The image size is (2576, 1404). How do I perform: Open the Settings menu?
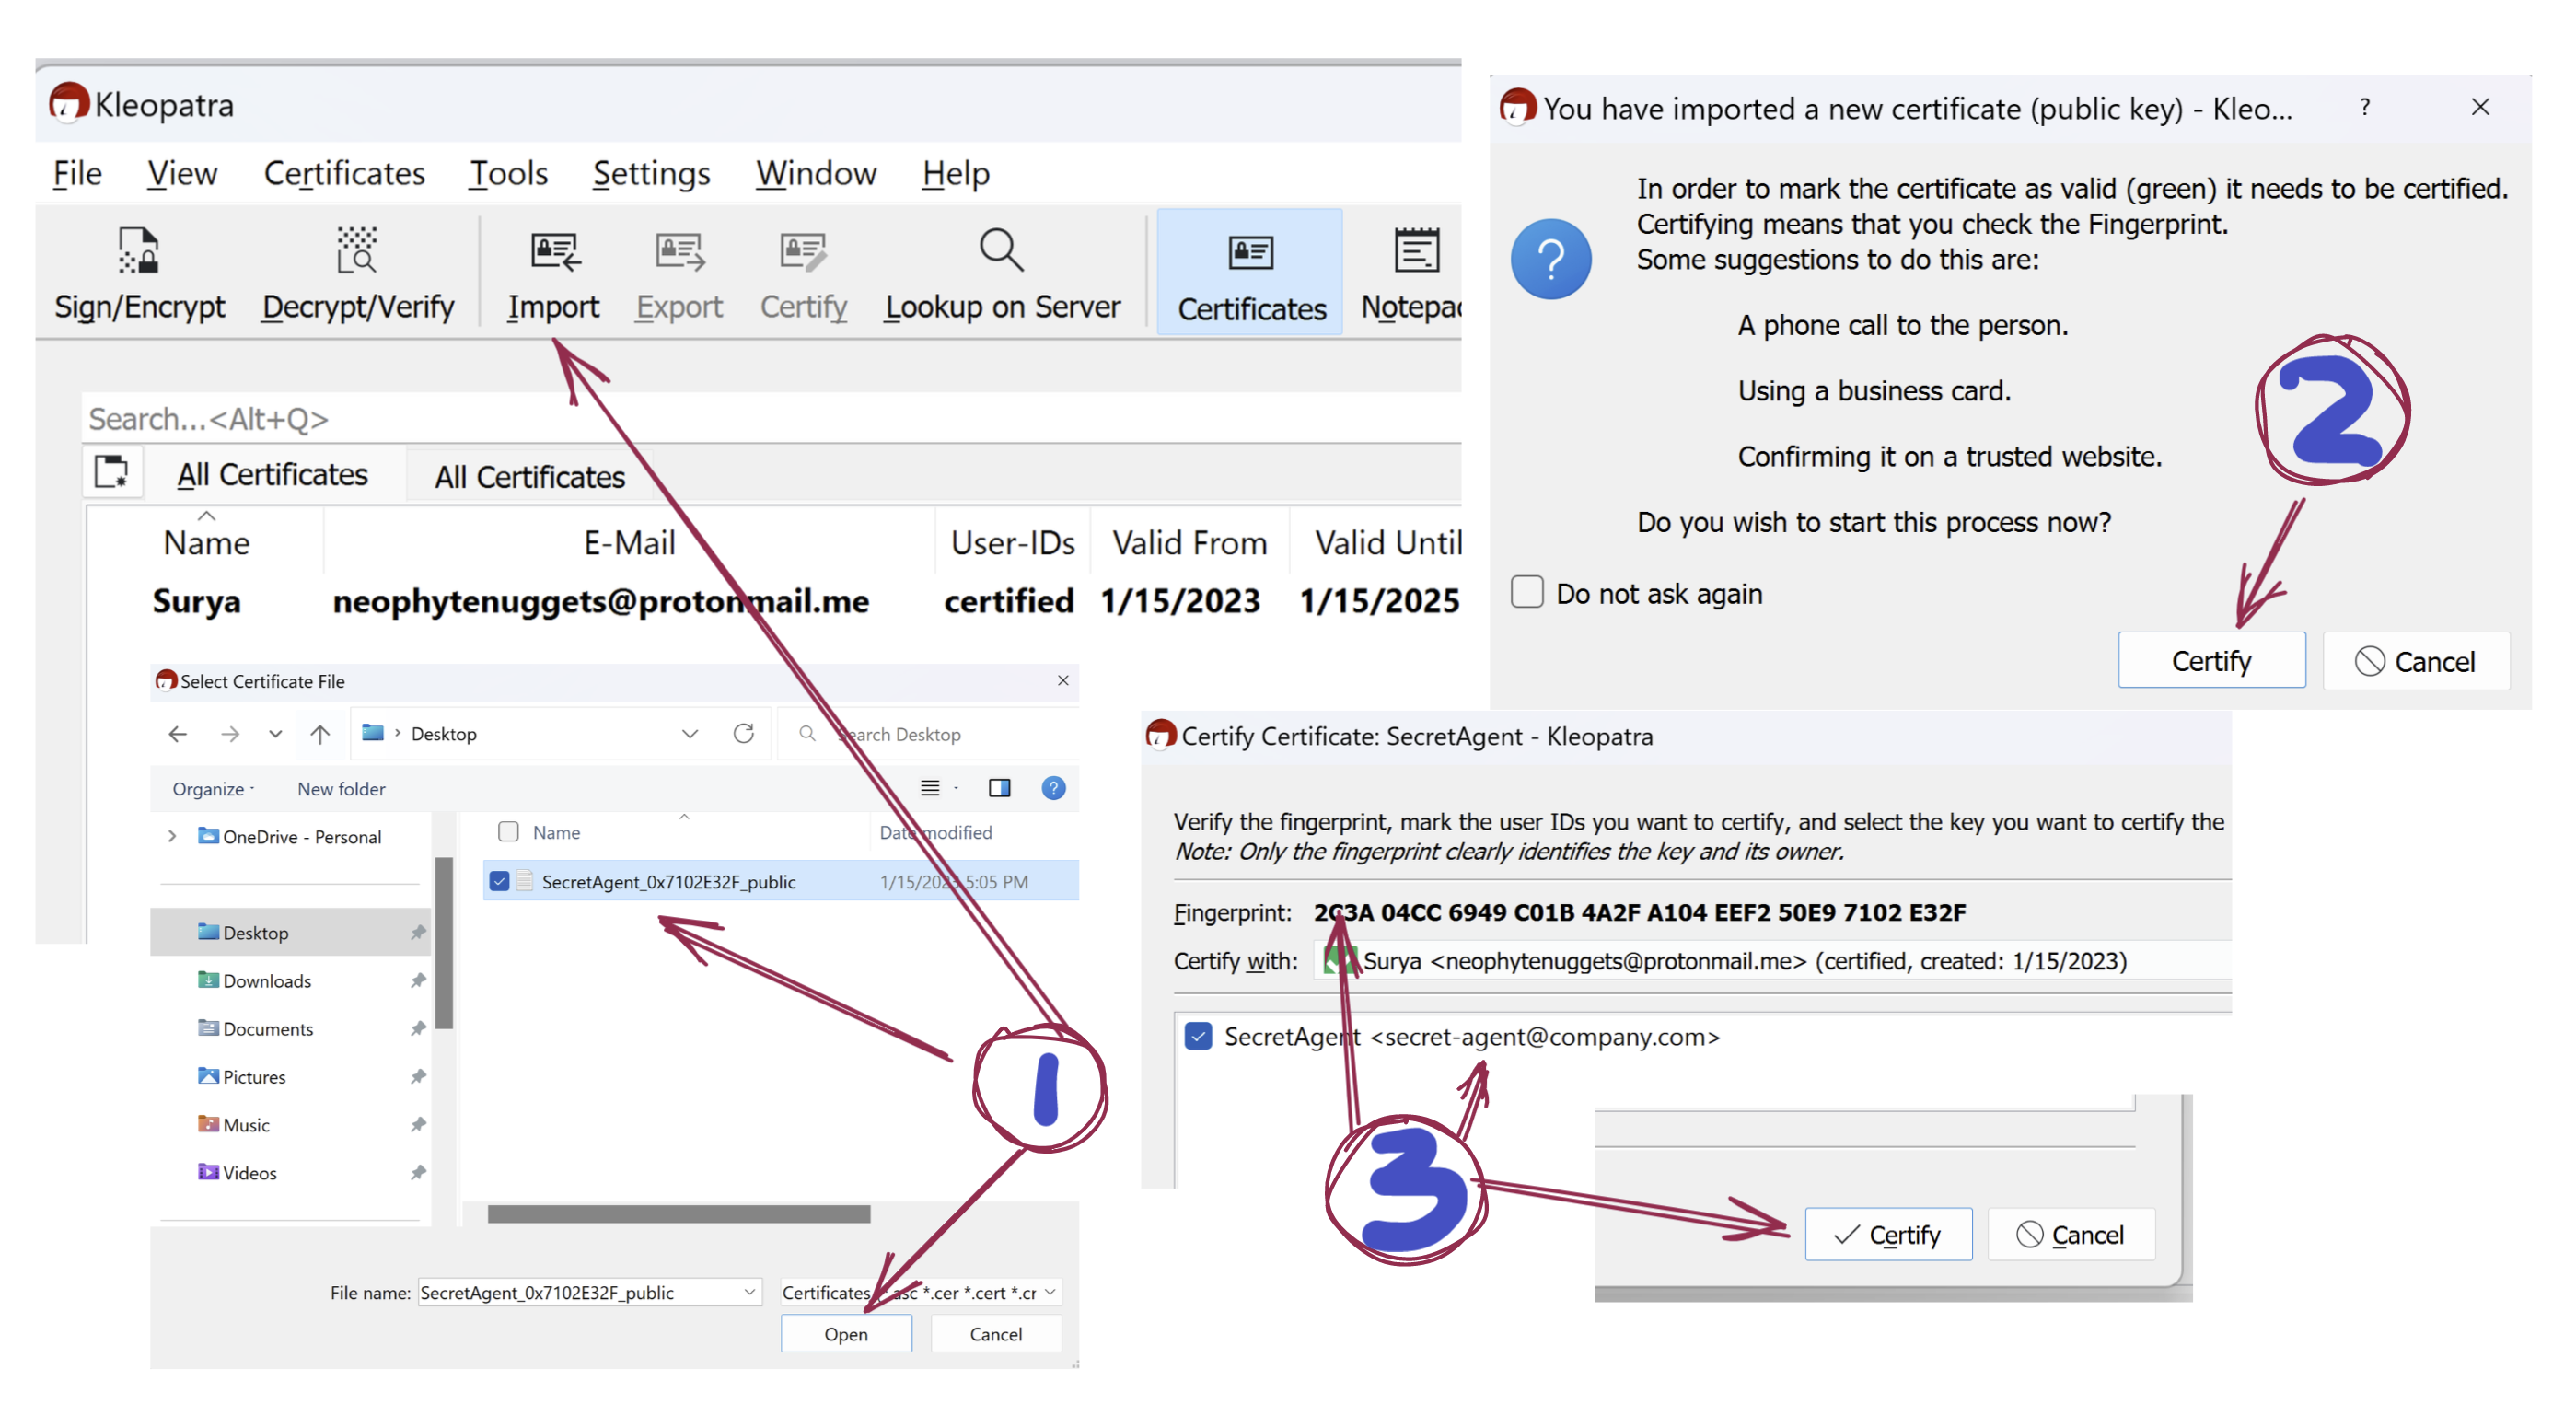click(x=651, y=173)
